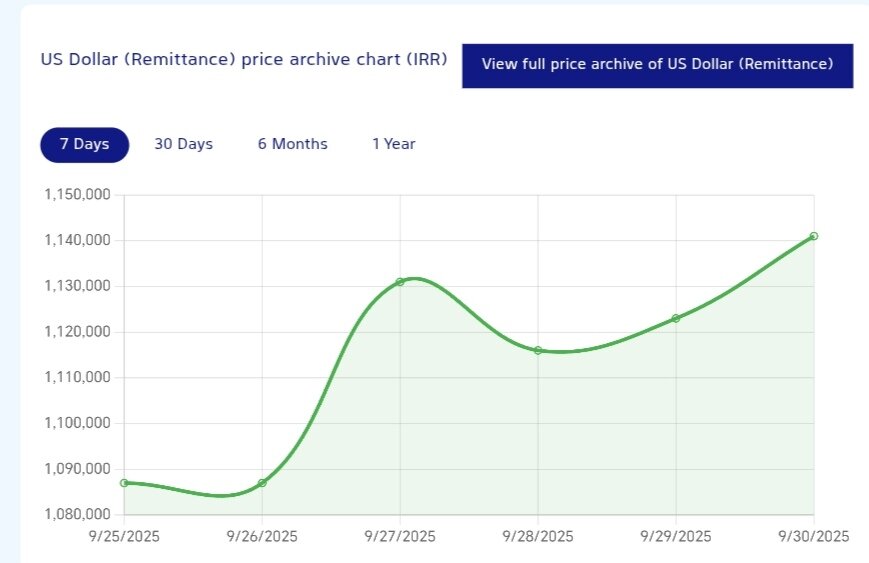Click the 9/25/2025 x-axis date label
This screenshot has width=869, height=563.
pos(124,537)
